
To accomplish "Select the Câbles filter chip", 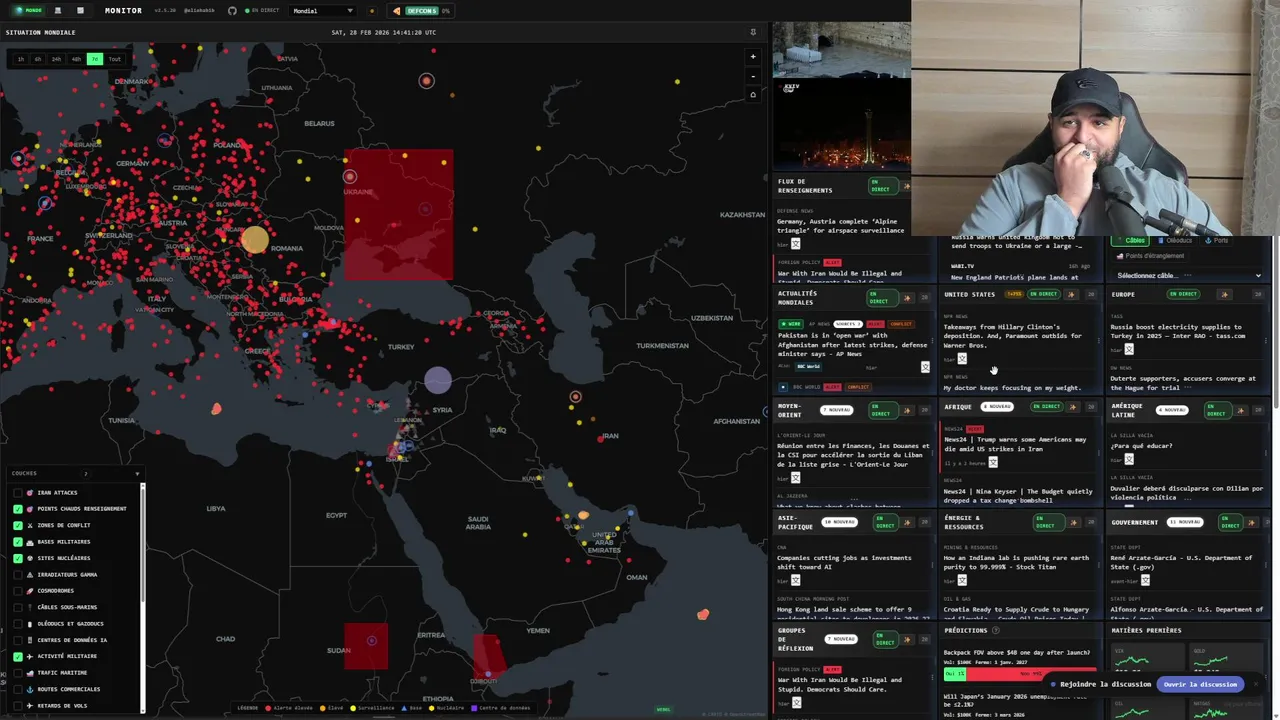I will click(1132, 240).
